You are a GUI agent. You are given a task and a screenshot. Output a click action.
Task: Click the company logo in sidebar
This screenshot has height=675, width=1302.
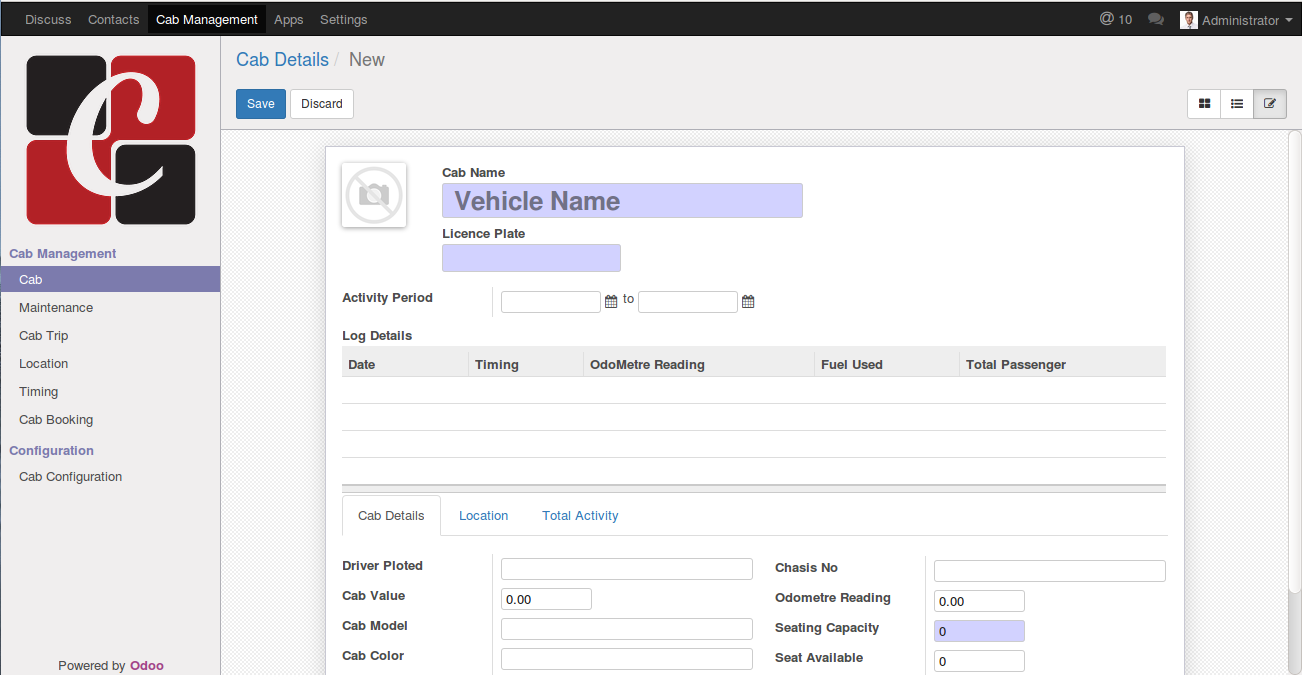click(110, 140)
